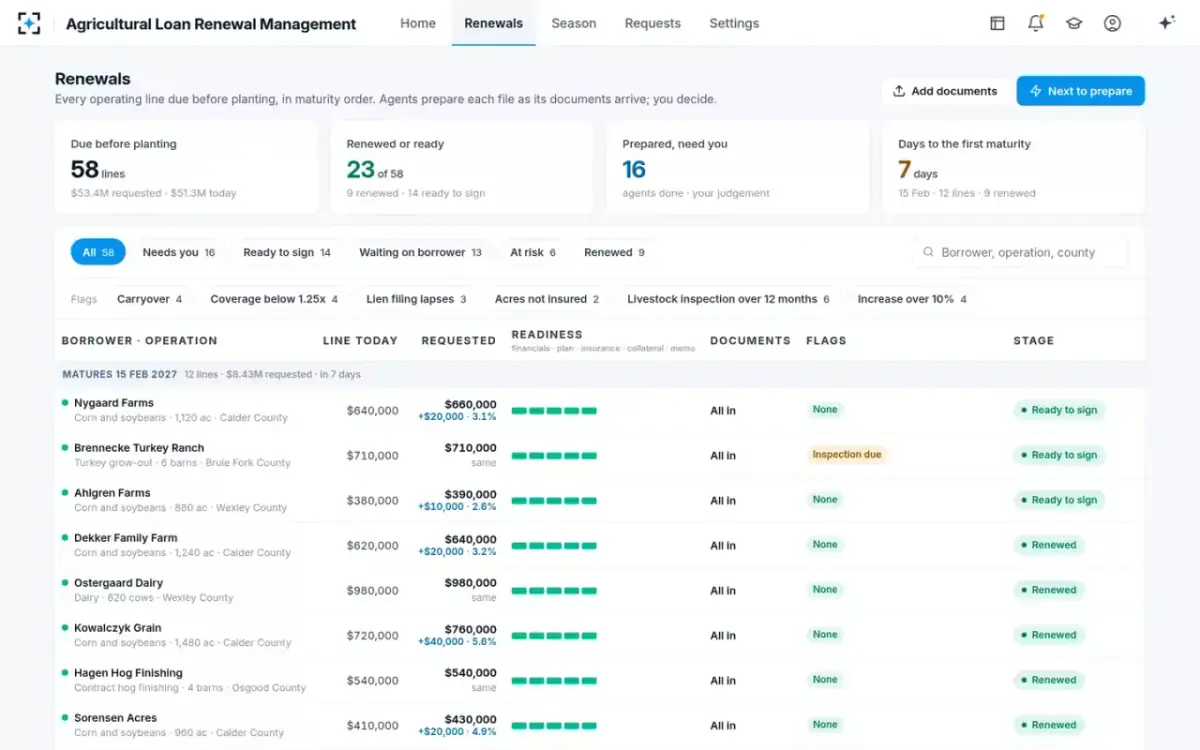
Task: Click Nygaard Farms readiness progress bar
Action: [554, 410]
